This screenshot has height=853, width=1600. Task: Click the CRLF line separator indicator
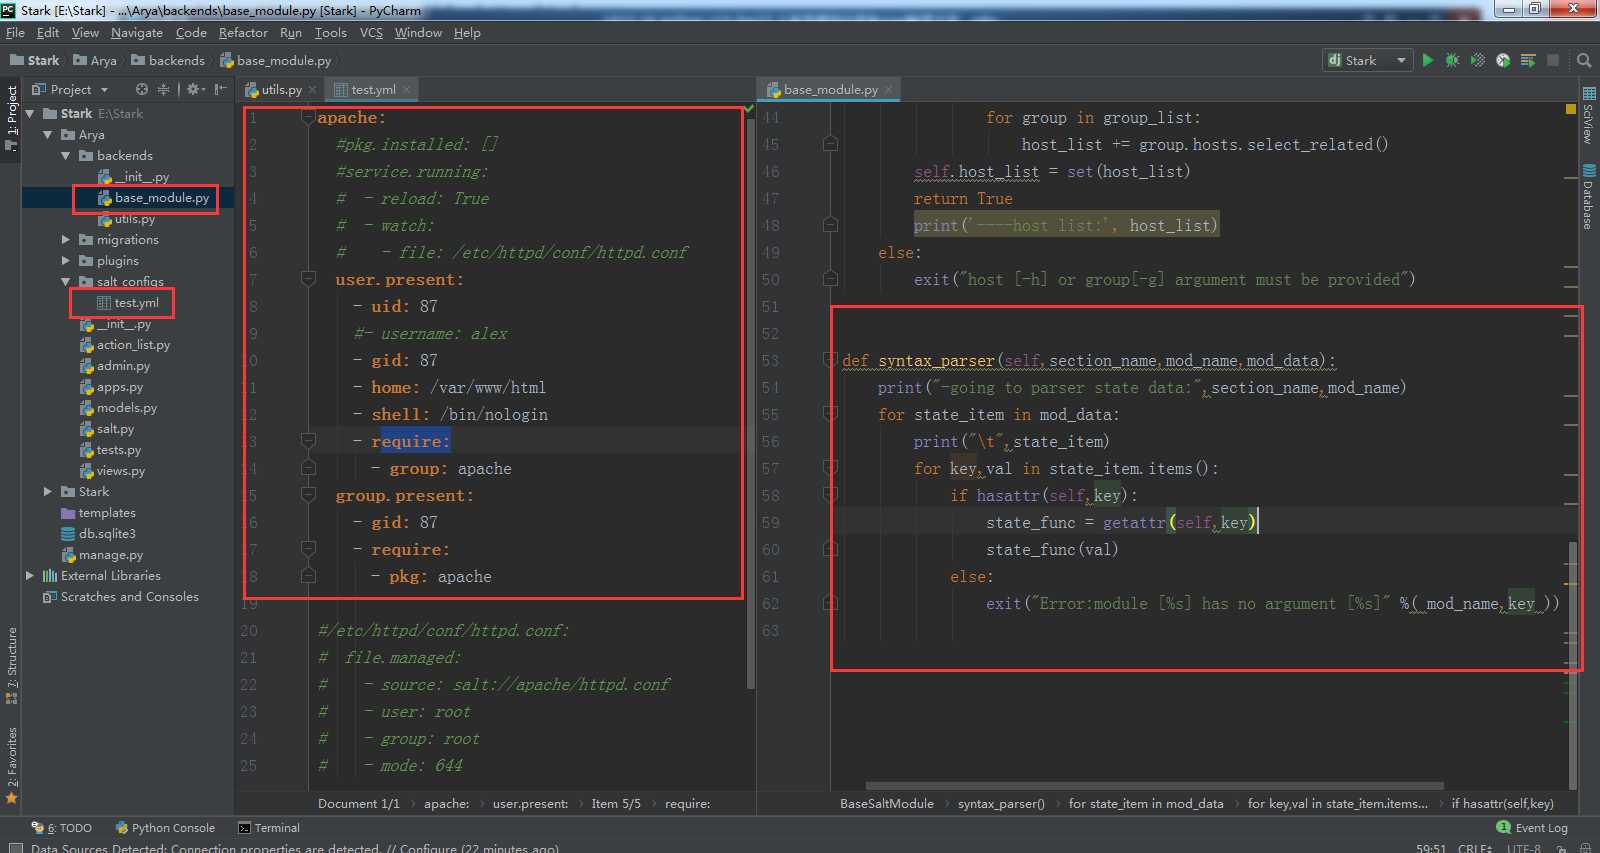pos(1475,847)
